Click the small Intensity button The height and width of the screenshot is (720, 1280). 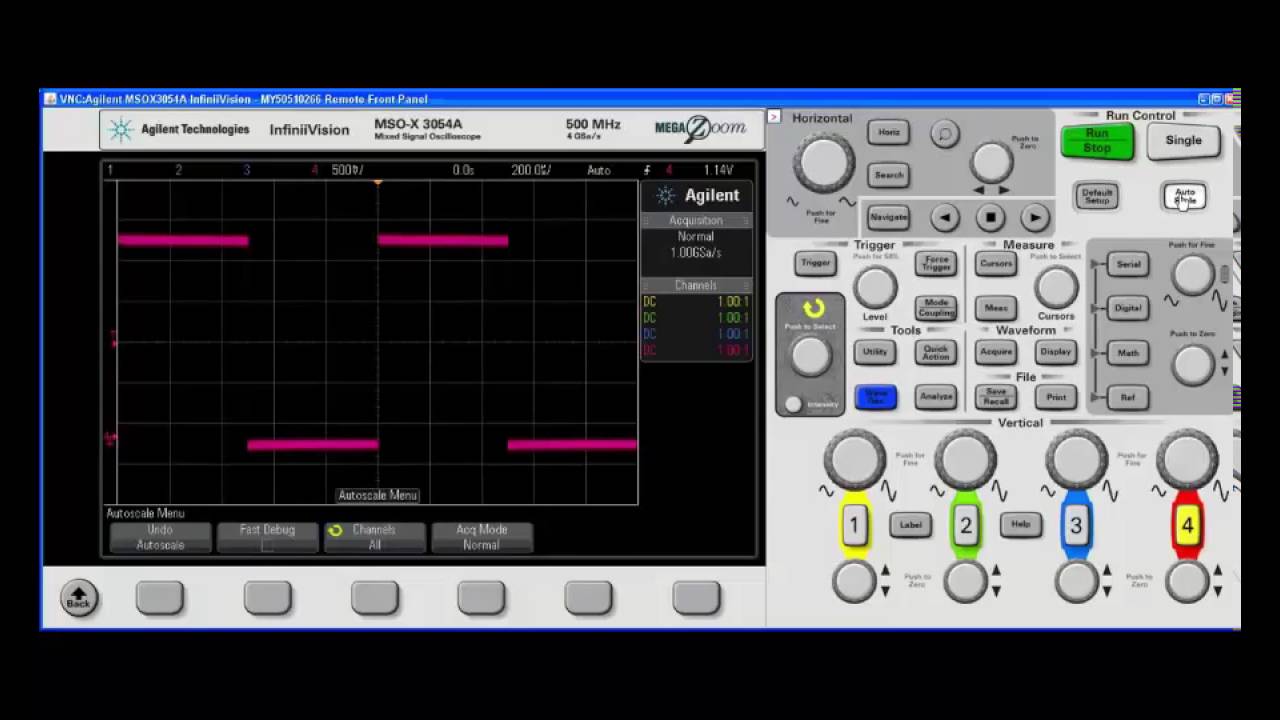tap(794, 404)
